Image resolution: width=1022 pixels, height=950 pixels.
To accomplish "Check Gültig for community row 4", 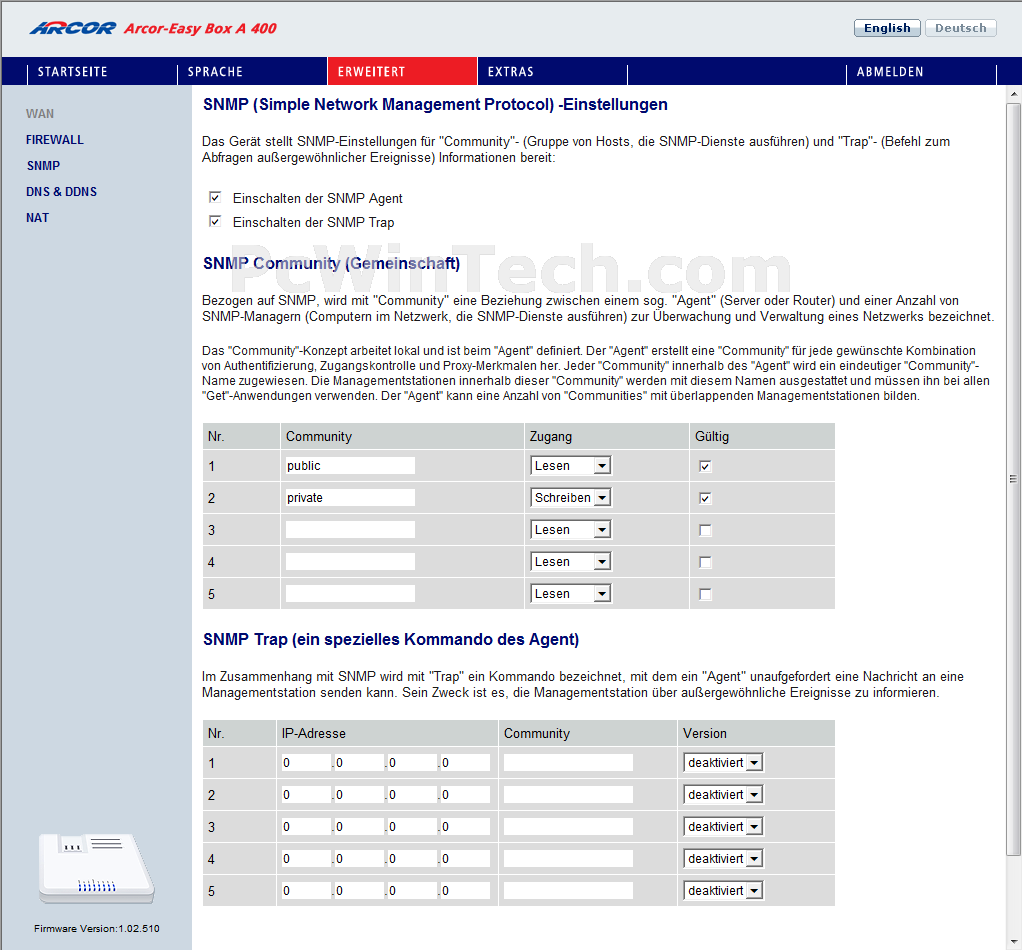I will 705,562.
